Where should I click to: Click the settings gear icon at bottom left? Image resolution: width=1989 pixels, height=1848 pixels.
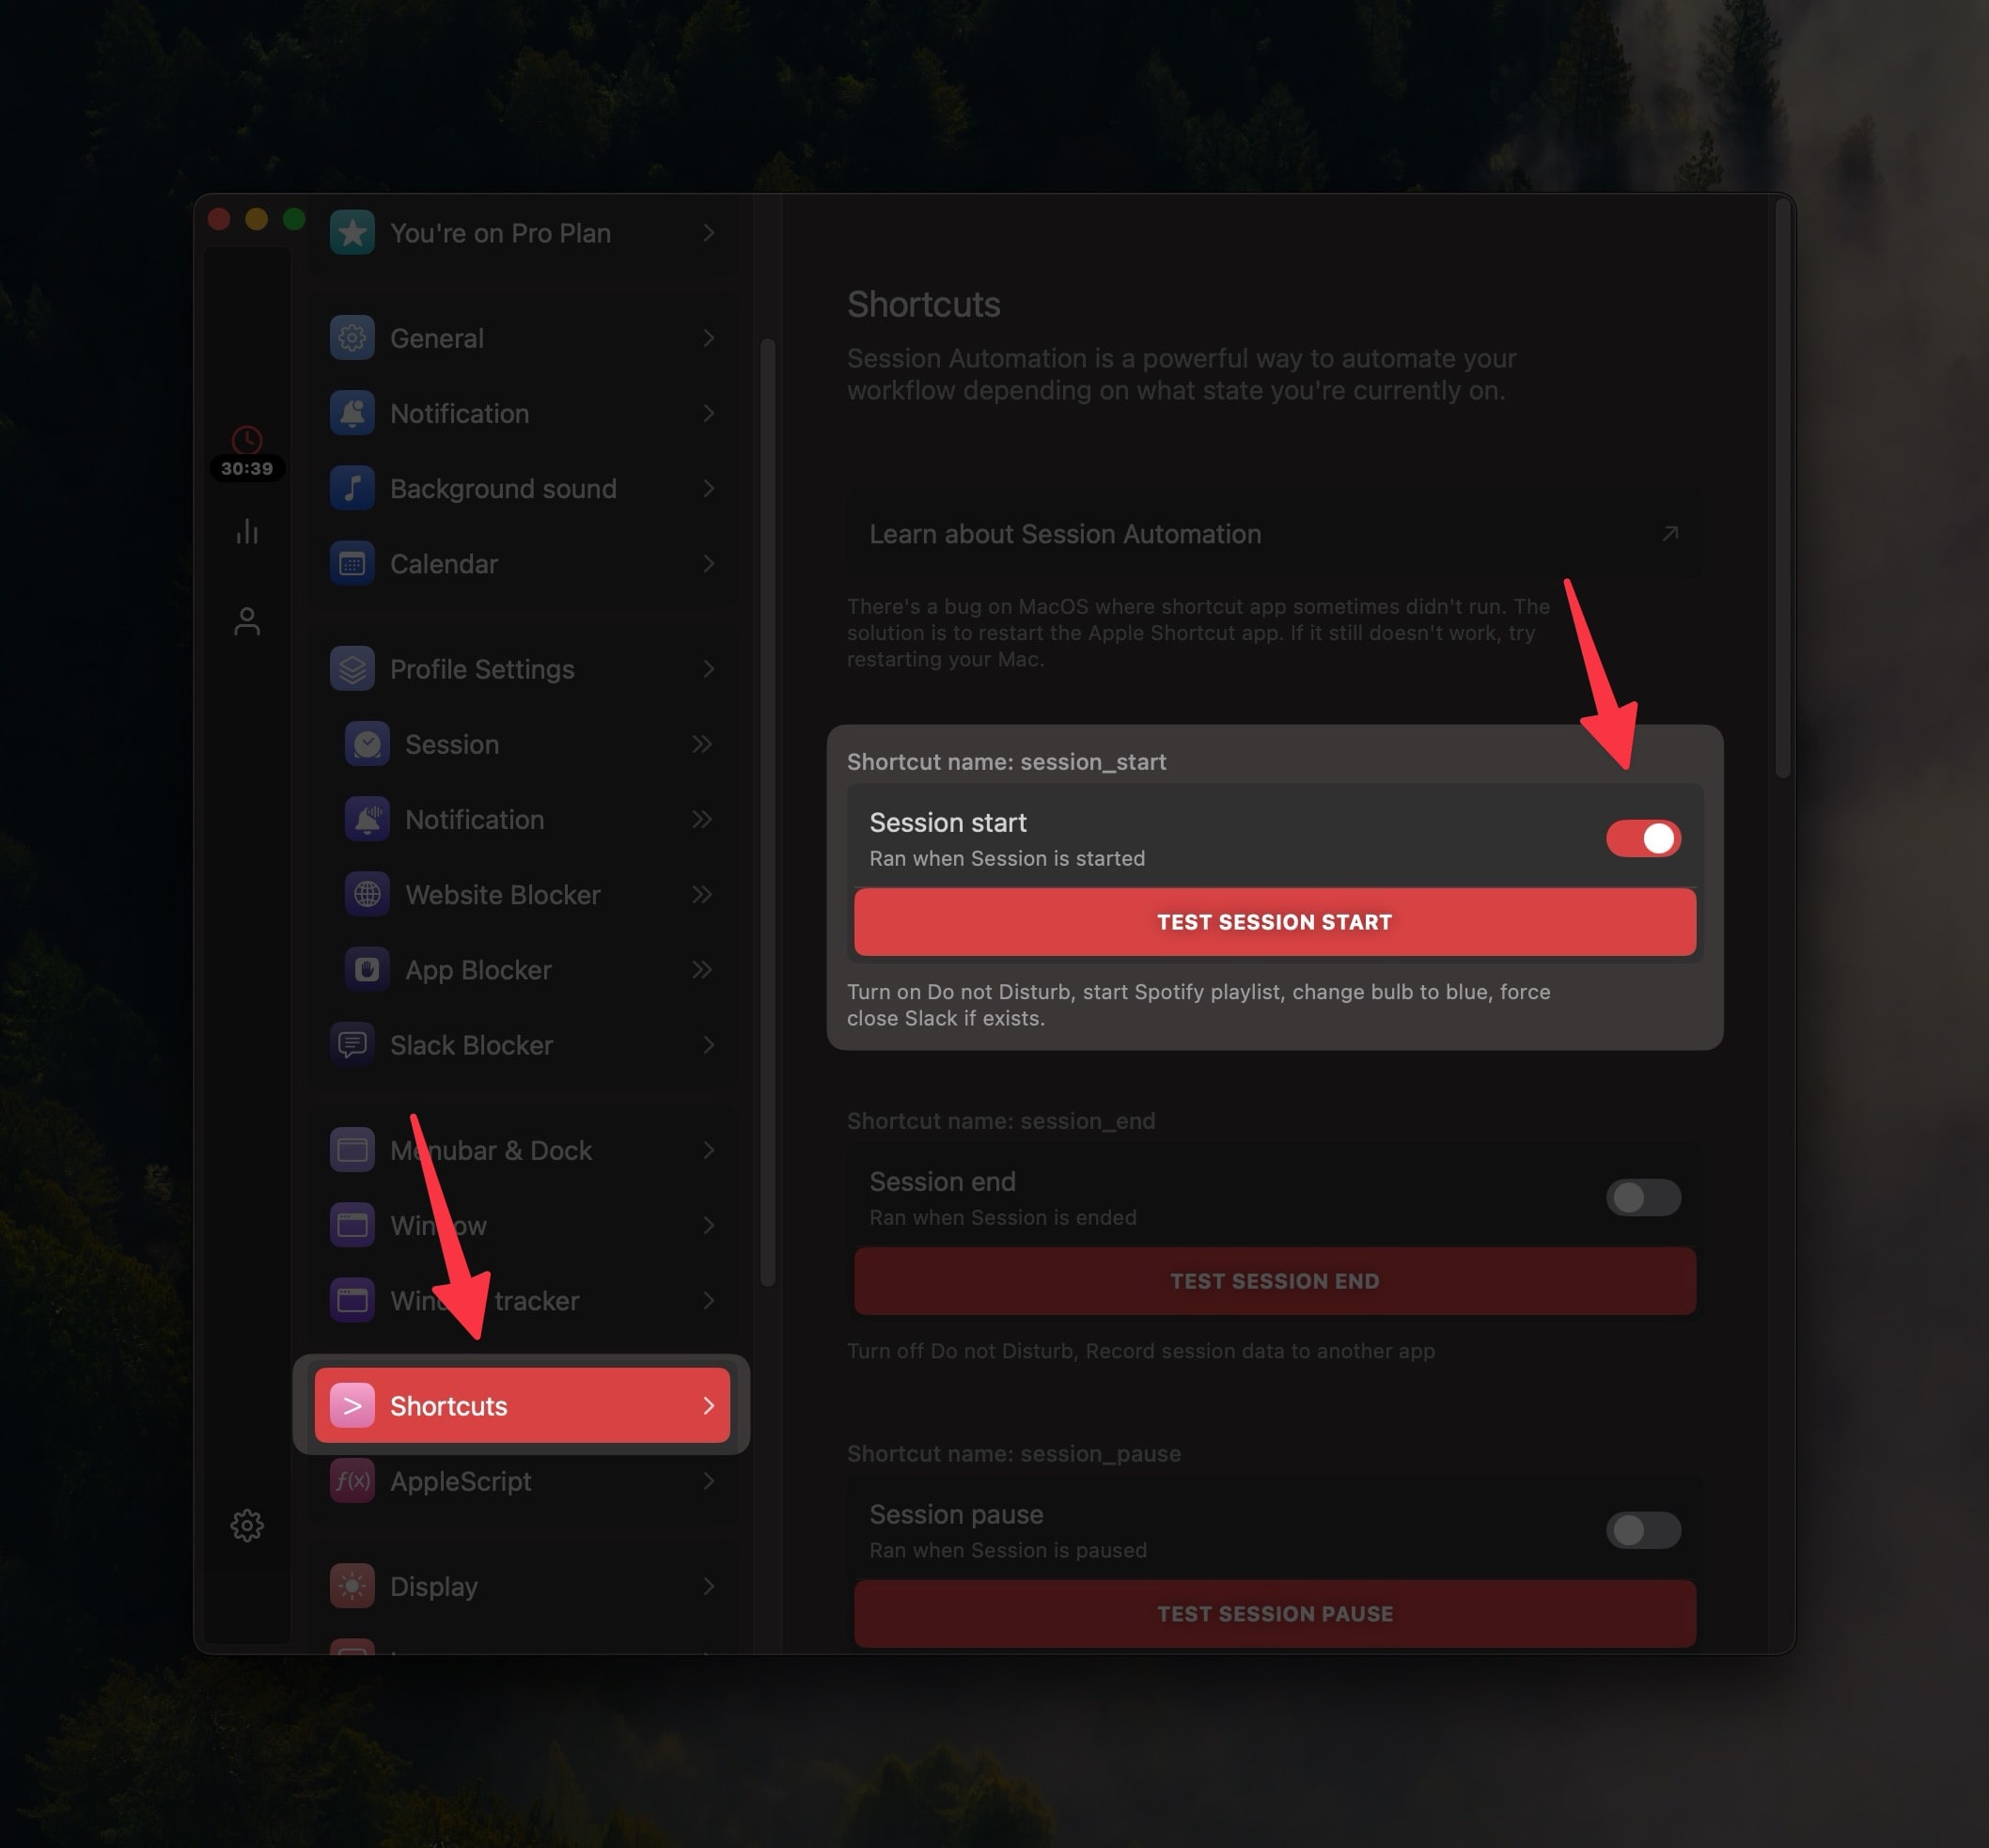[x=246, y=1525]
